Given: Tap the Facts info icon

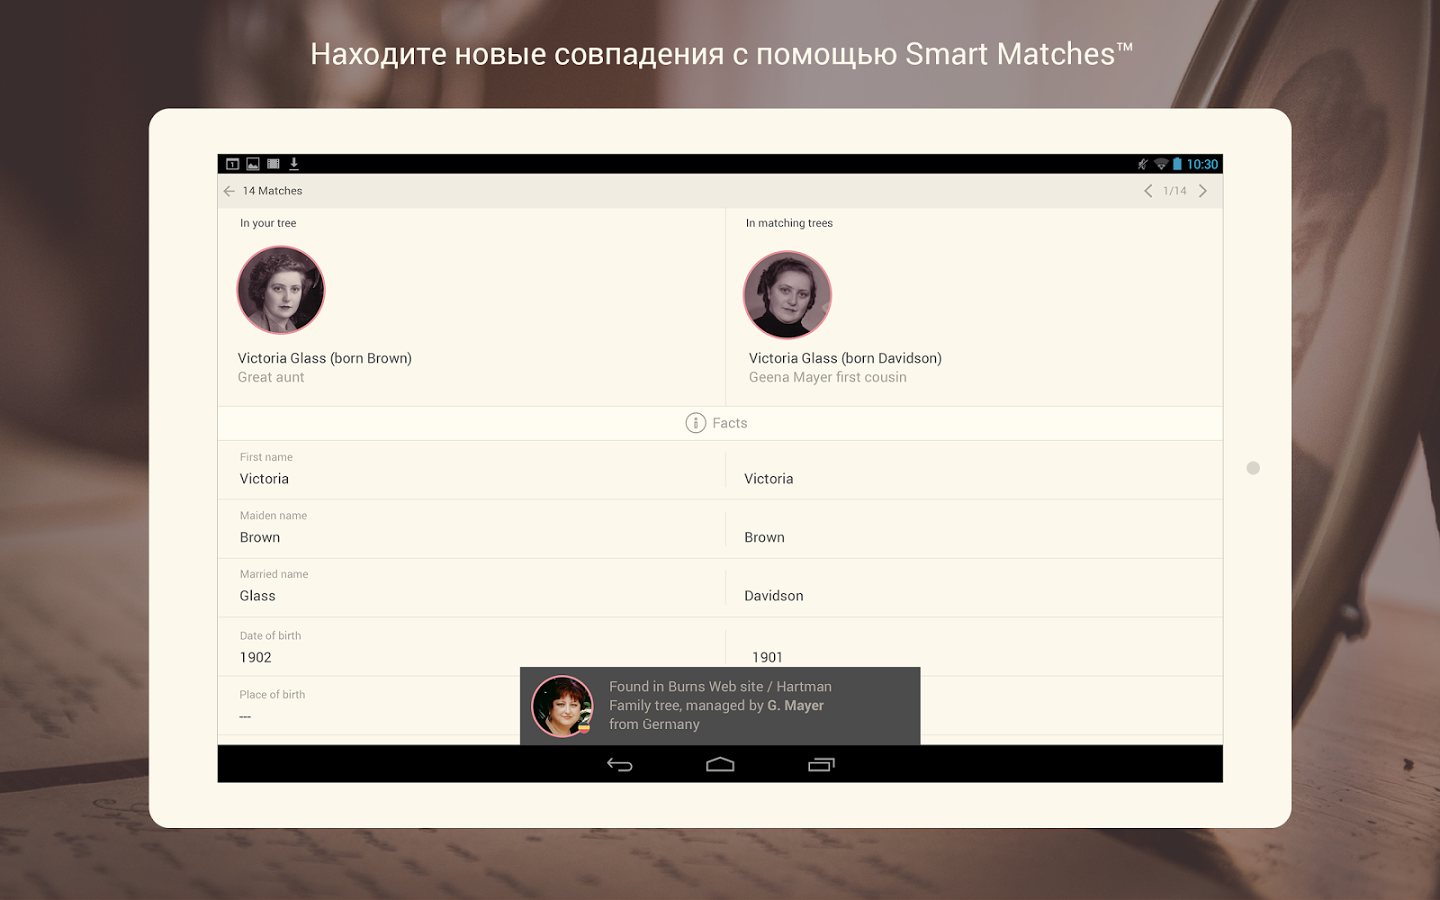Looking at the screenshot, I should point(696,423).
